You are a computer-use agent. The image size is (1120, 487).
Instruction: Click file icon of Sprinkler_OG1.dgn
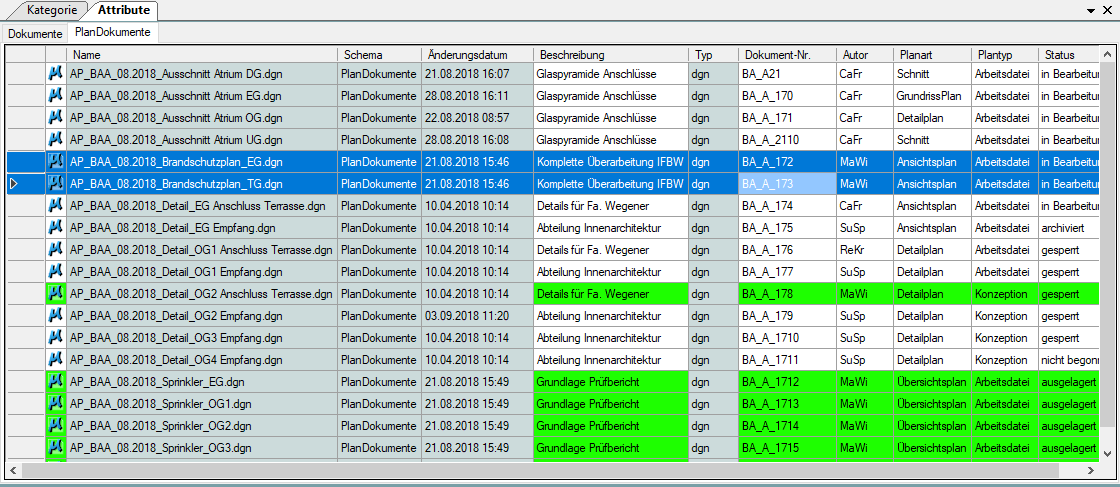56,404
